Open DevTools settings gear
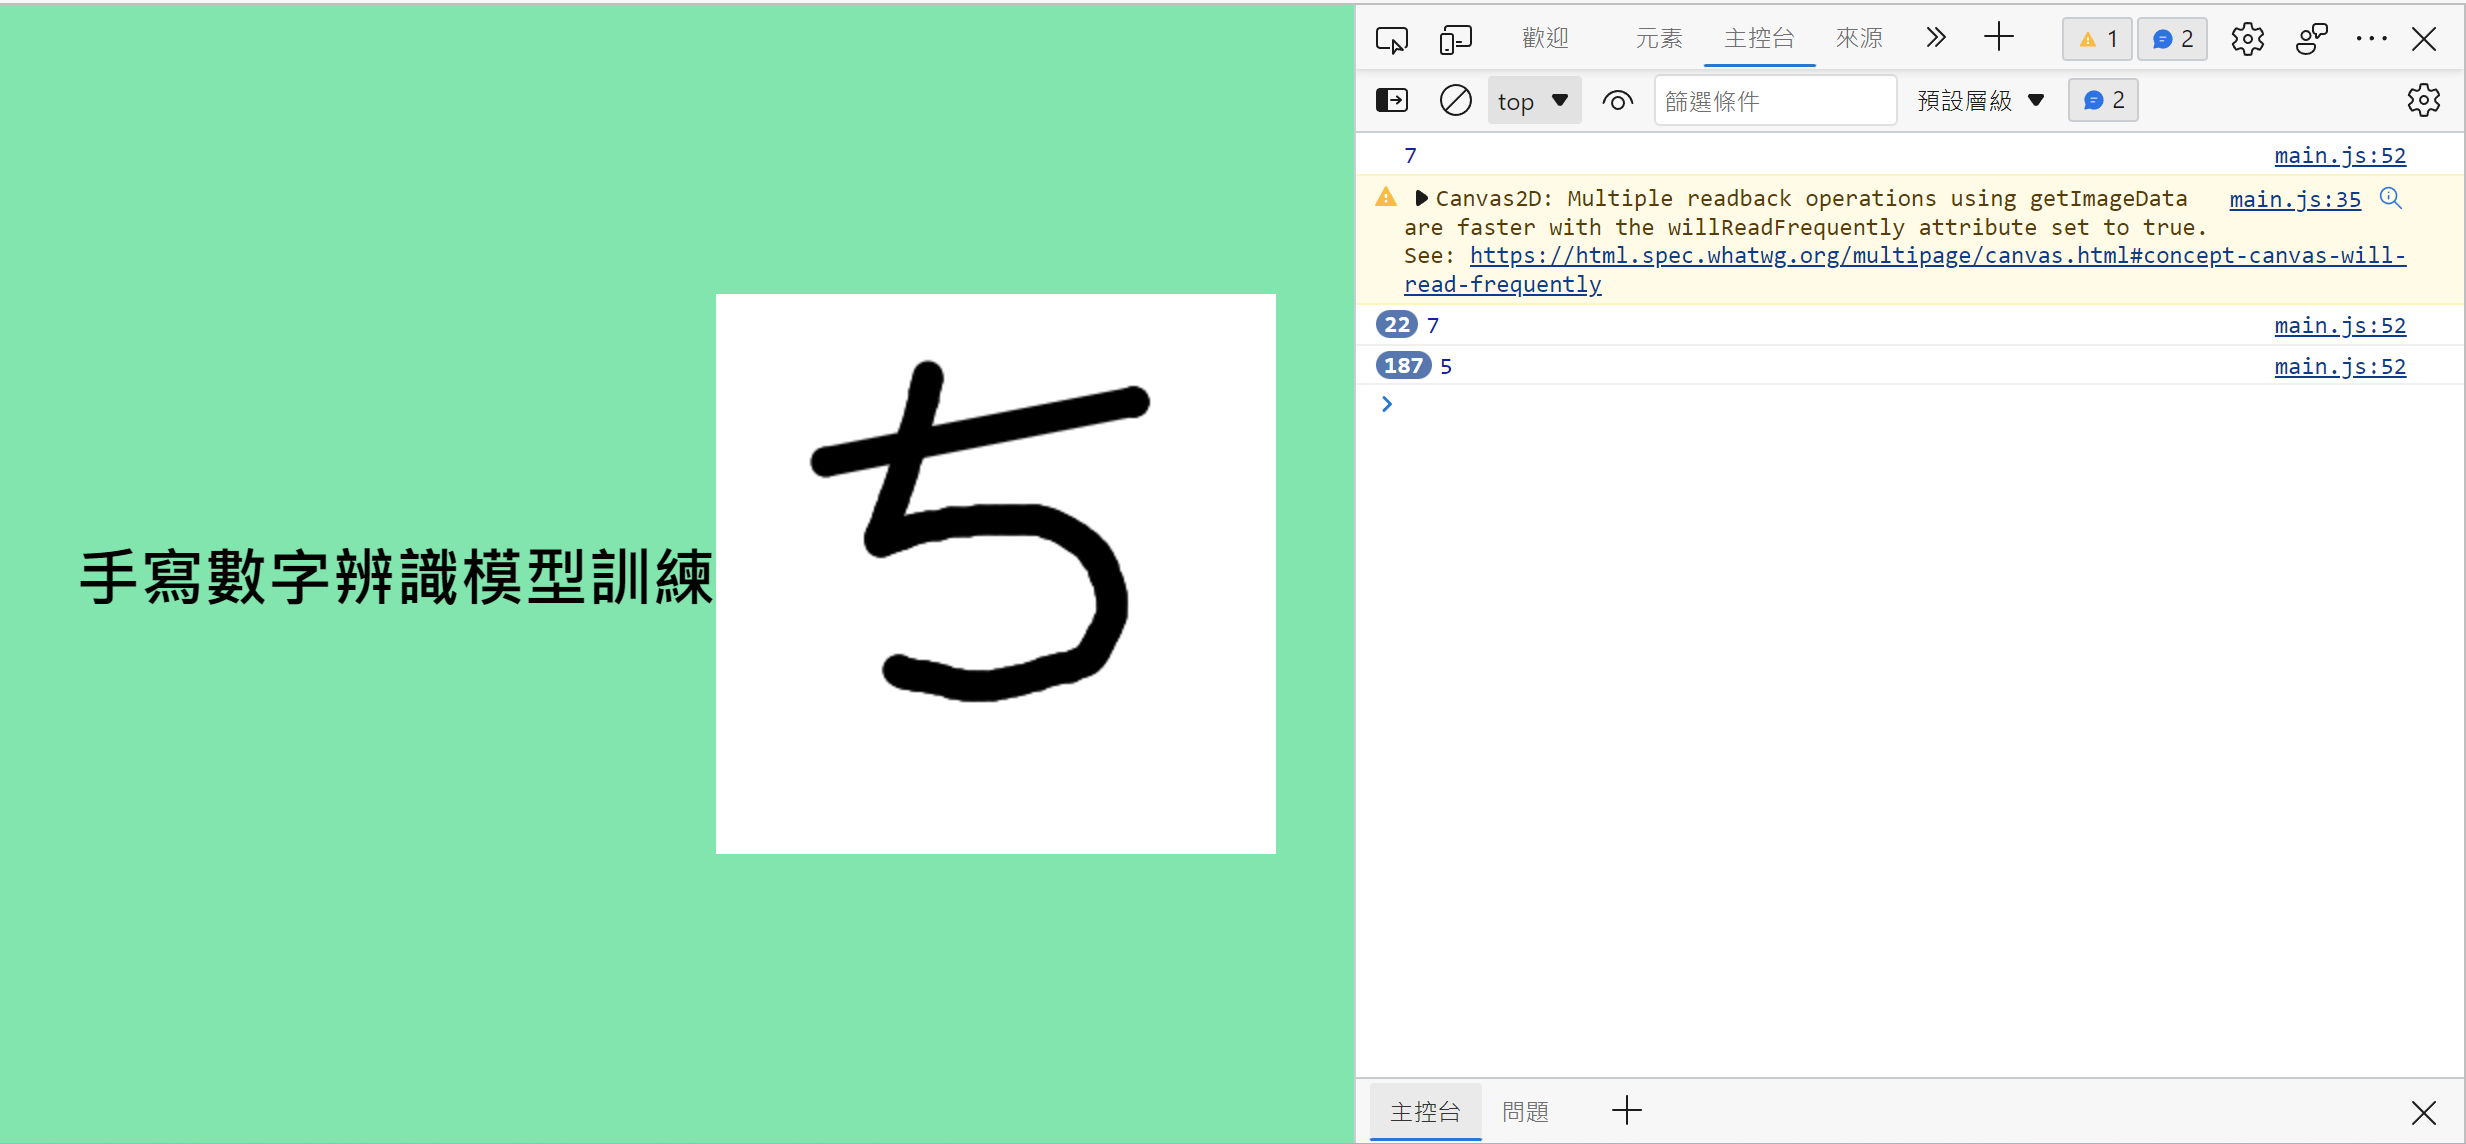The image size is (2466, 1144). pos(2246,38)
